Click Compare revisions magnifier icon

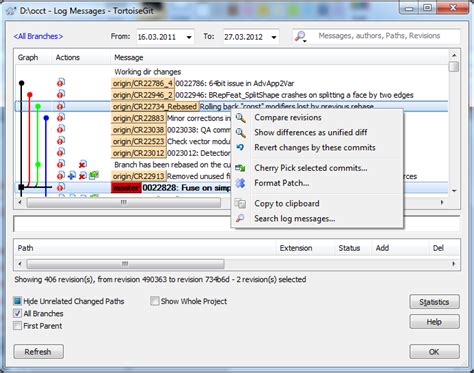(241, 118)
